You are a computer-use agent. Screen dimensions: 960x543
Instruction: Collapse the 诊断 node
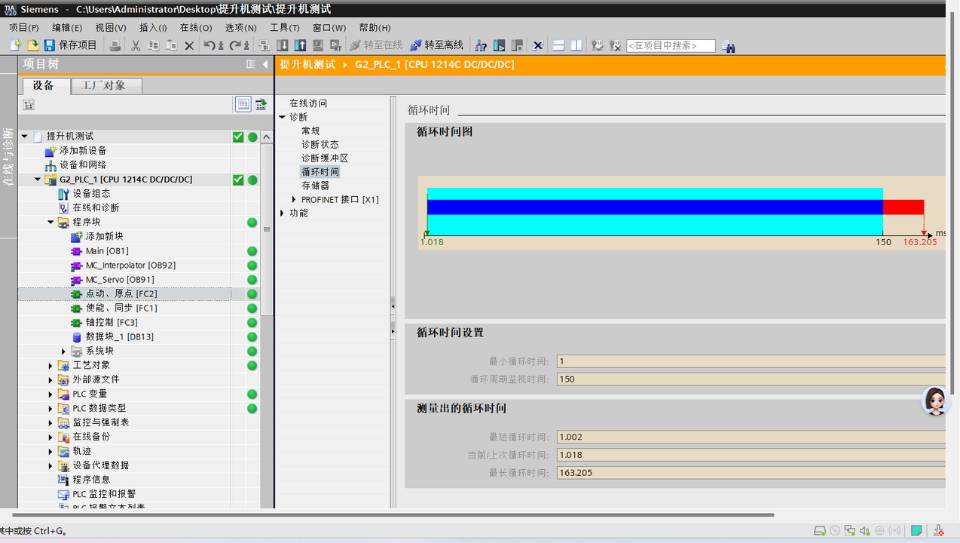coord(282,117)
